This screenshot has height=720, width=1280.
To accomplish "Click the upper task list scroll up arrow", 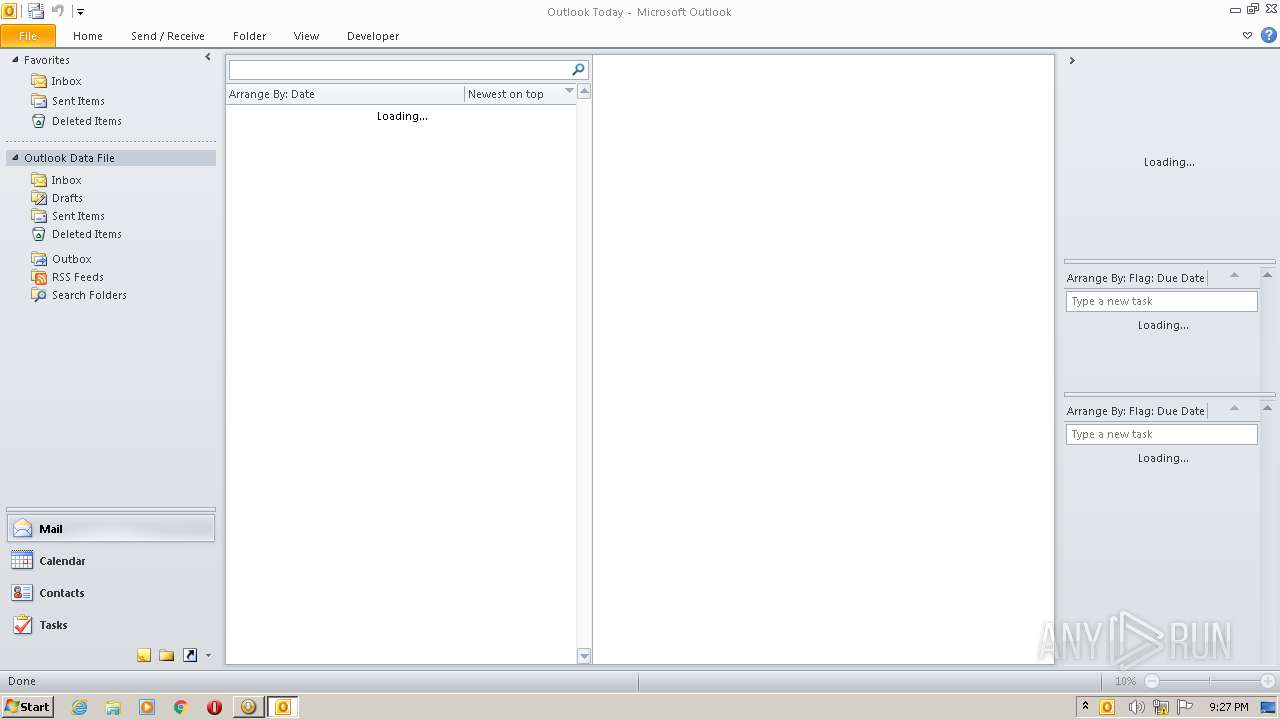I will click(x=1267, y=275).
